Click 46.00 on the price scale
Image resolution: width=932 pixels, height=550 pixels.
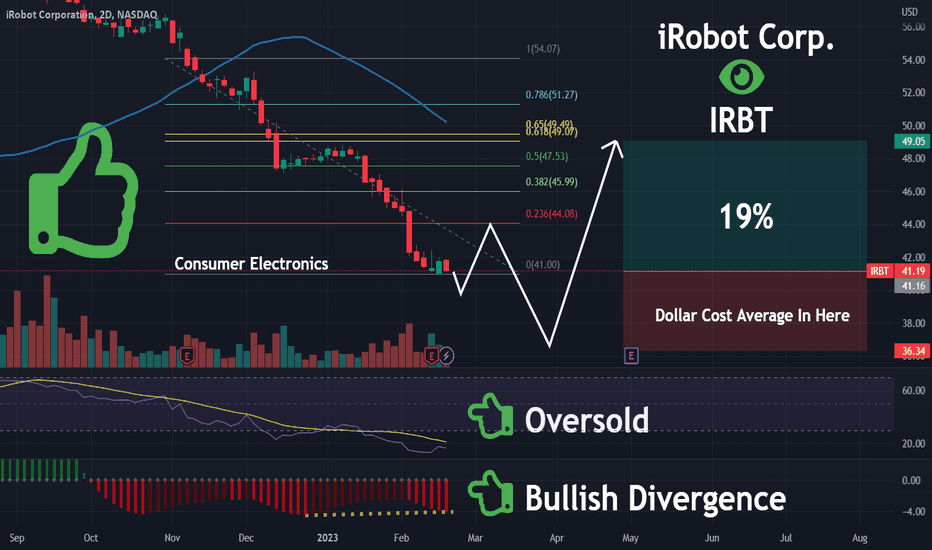914,191
